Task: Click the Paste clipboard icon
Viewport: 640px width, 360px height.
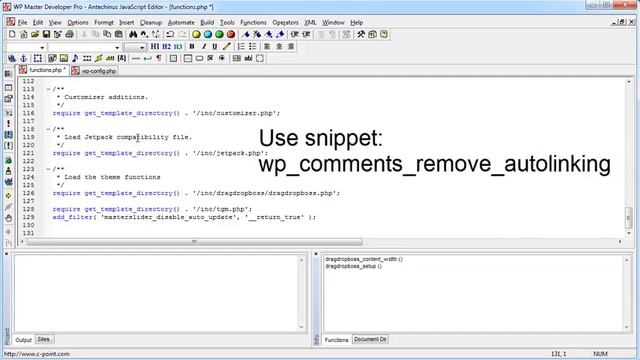Action: (x=119, y=34)
